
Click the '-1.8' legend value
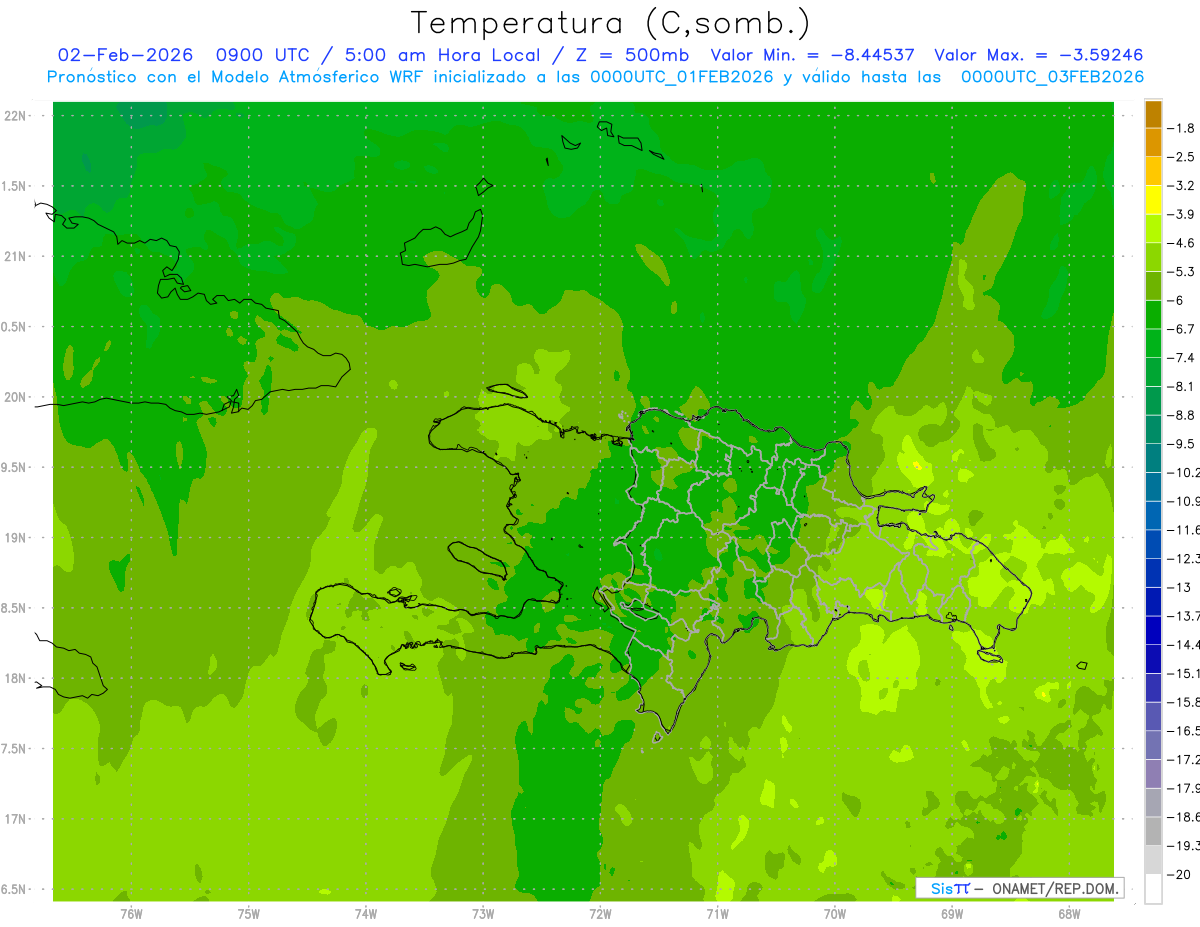tap(1183, 128)
